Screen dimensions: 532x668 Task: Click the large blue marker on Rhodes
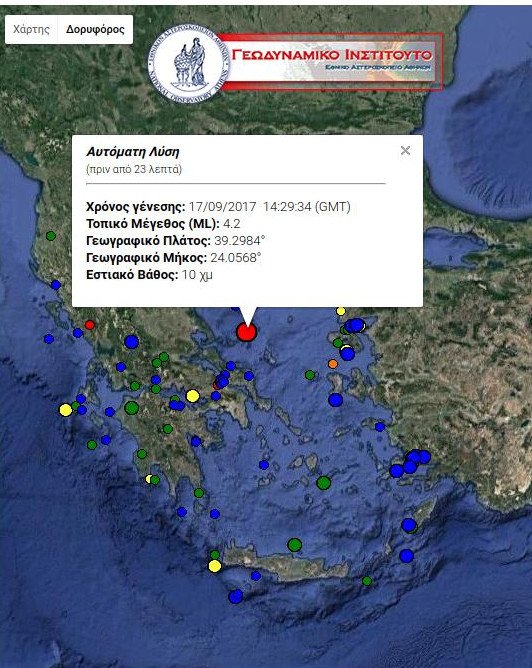pyautogui.click(x=408, y=525)
